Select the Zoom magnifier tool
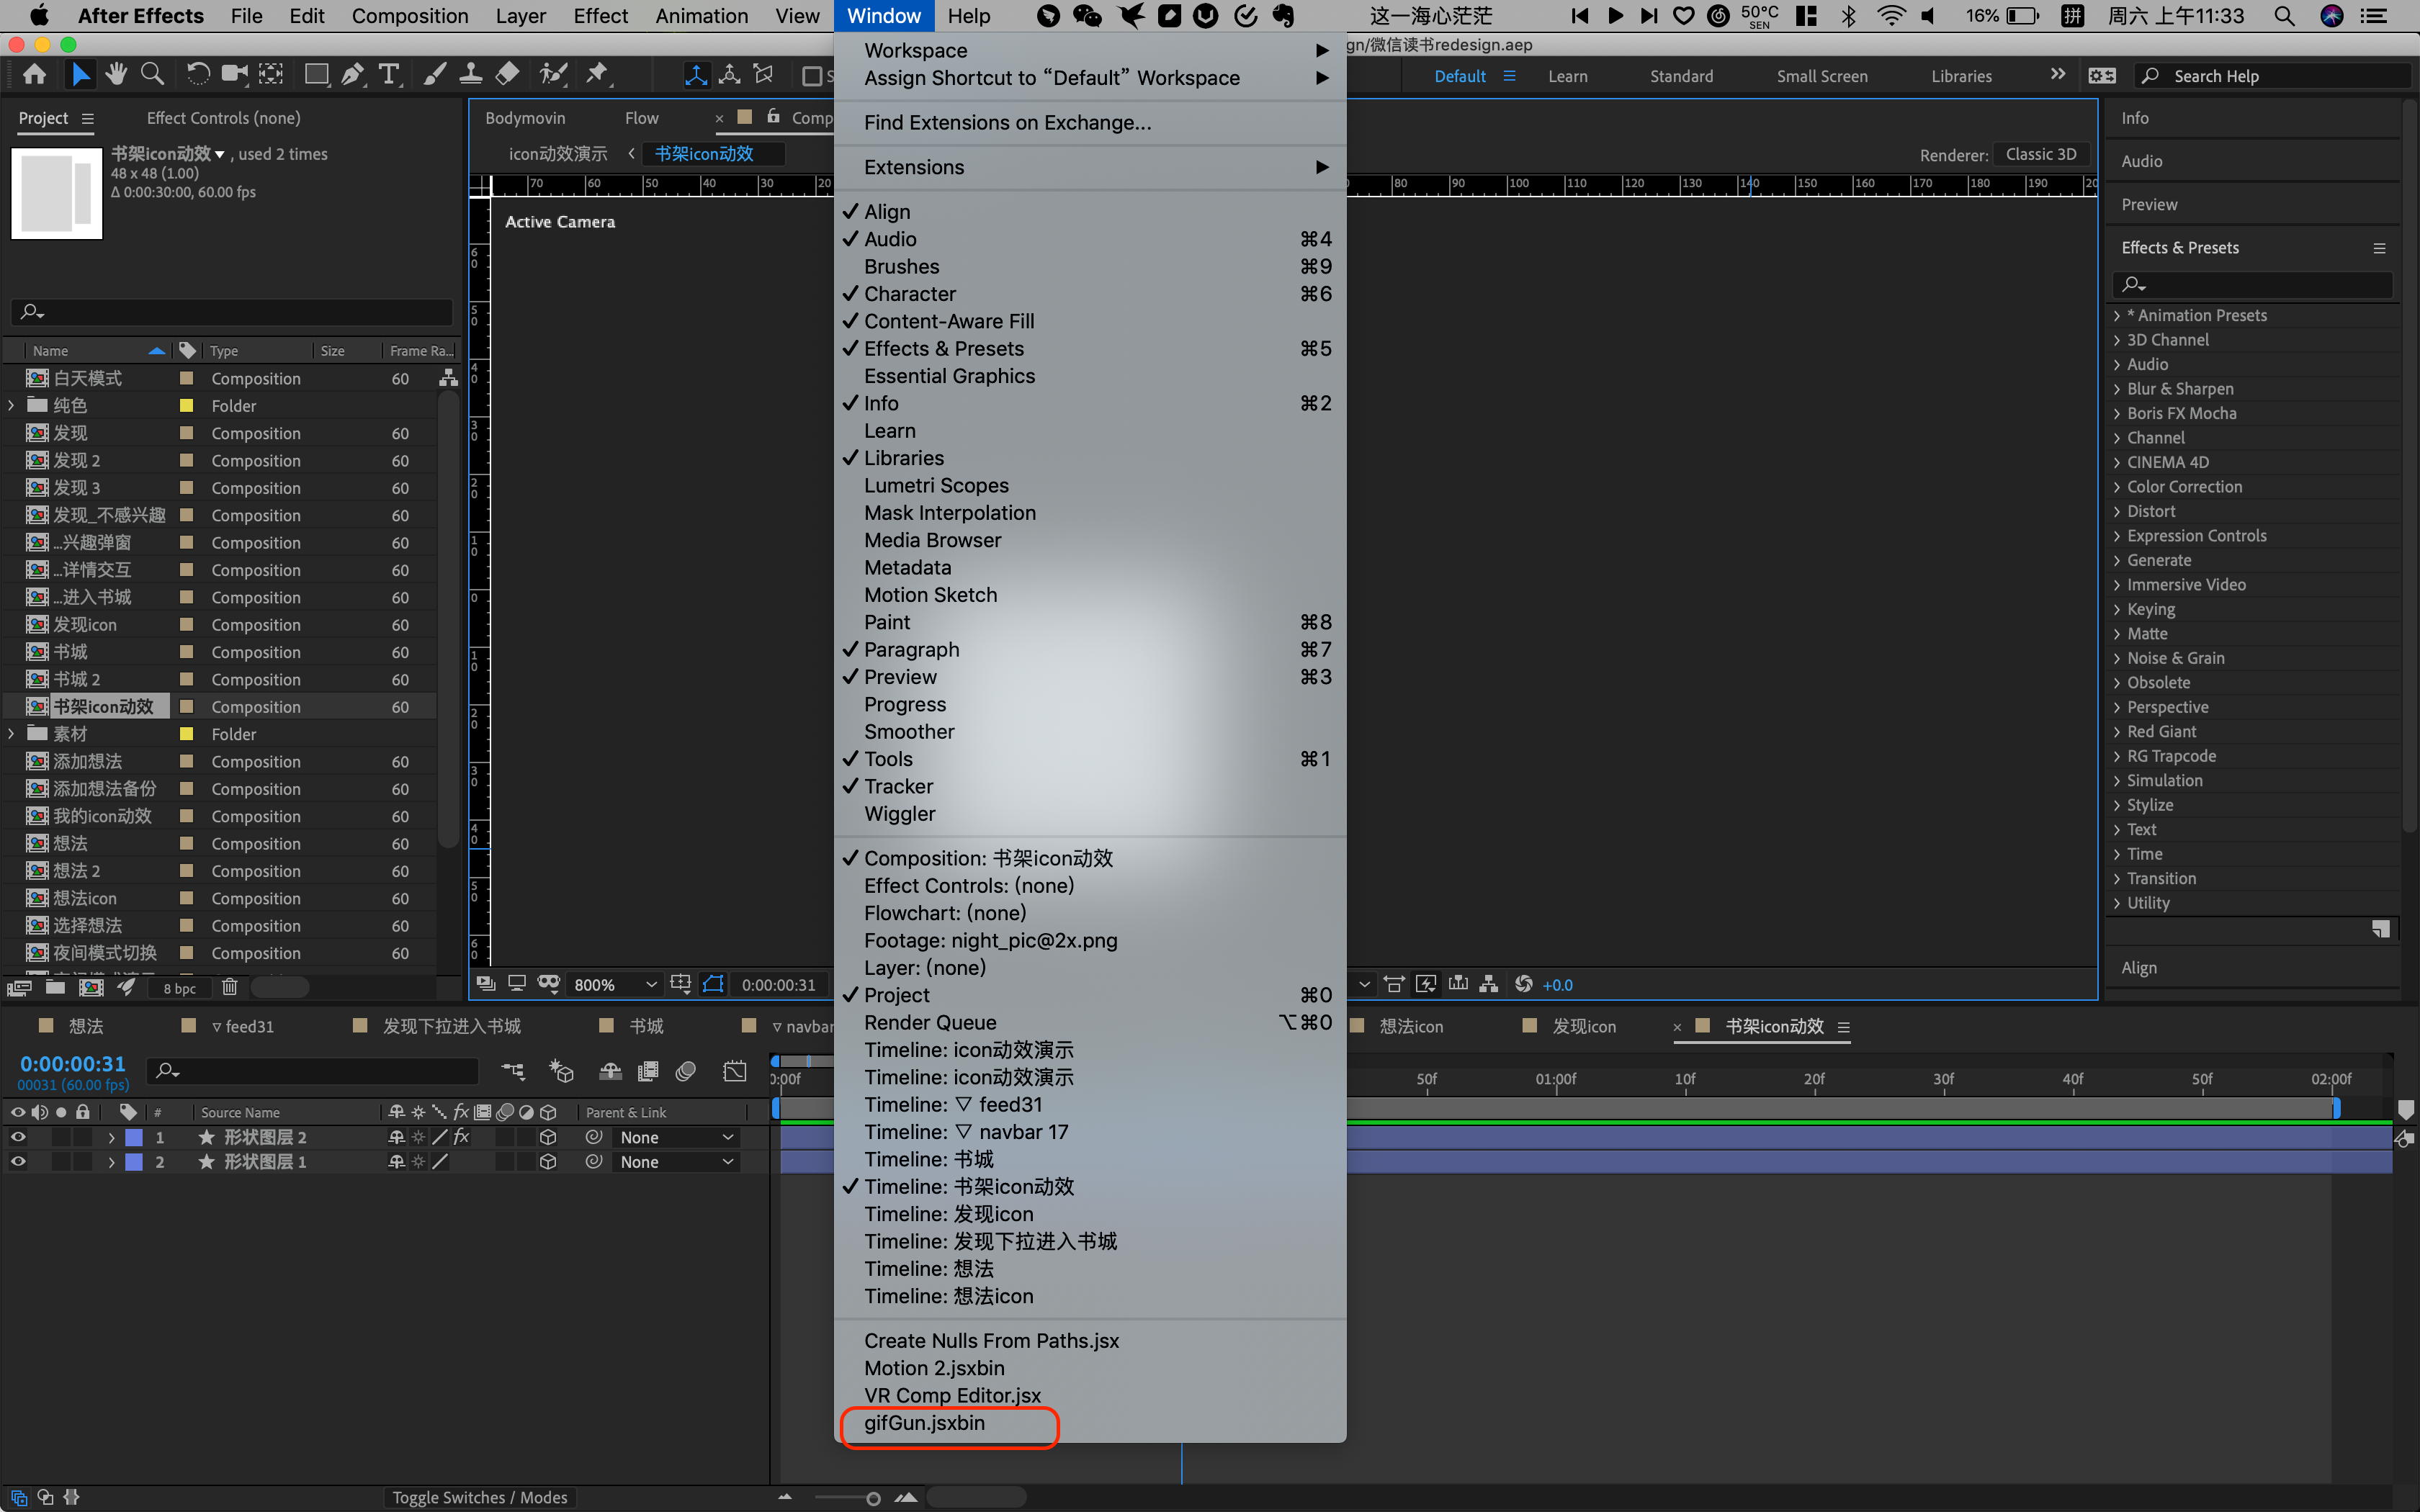The image size is (2420, 1512). click(x=152, y=74)
